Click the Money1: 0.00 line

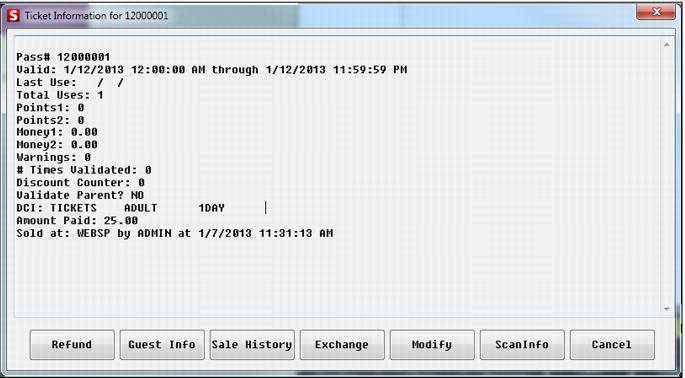click(x=57, y=132)
